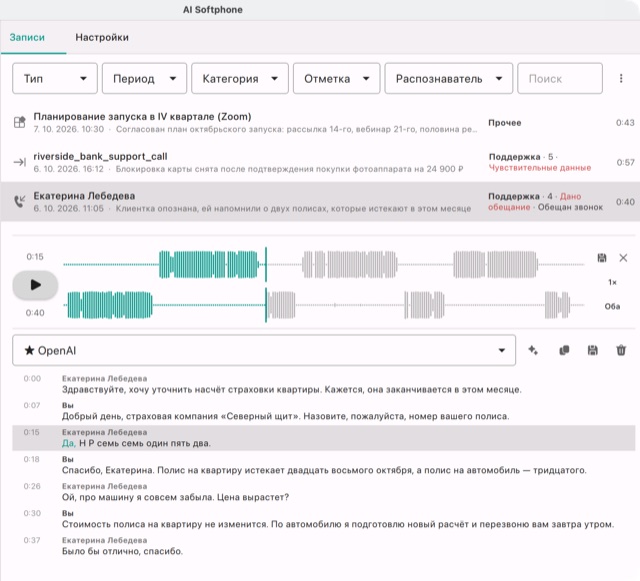640x581 pixels.
Task: Jump to transcript line at 0:07
Action: point(324,411)
